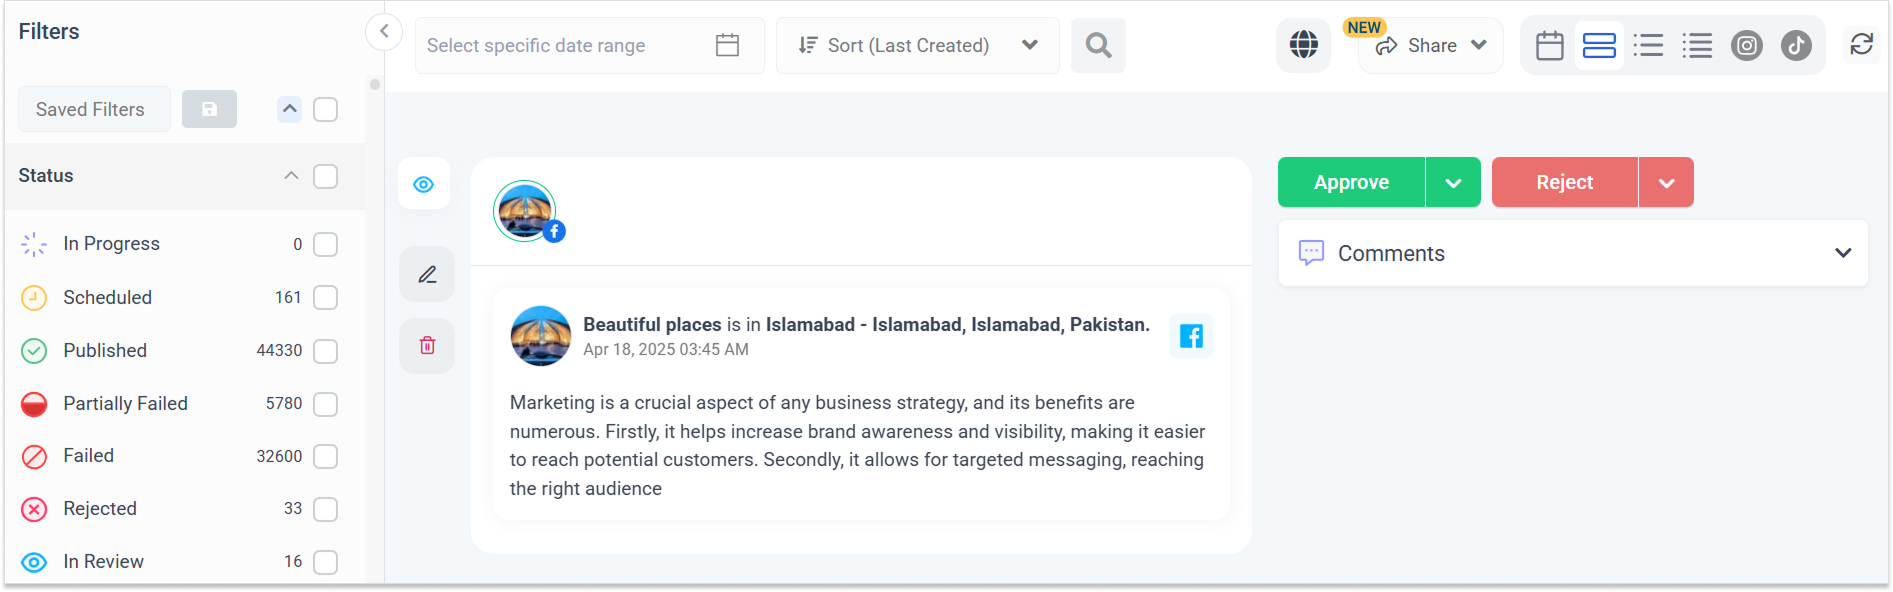Viewport: 1893px width, 592px height.
Task: Click the Approve button
Action: [1351, 182]
